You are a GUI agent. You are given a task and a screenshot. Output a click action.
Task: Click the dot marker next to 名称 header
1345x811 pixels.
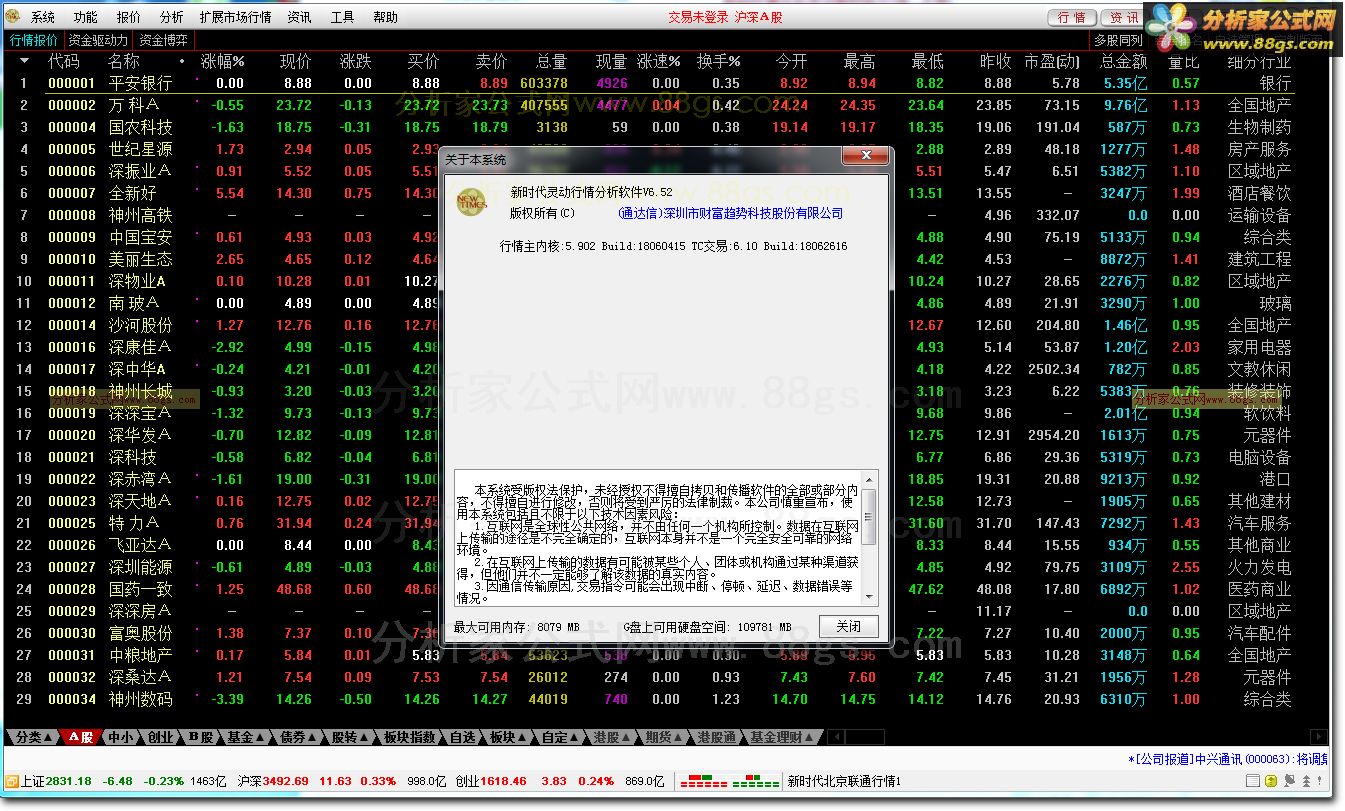[181, 61]
